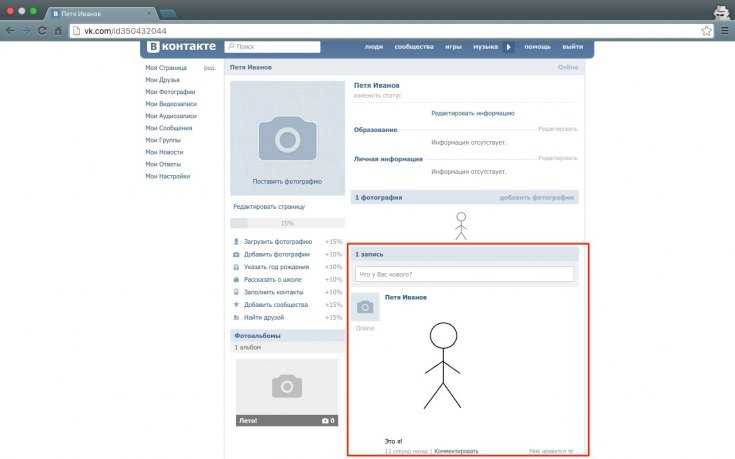Open сообщества in the VK header
Screen dimensions: 735x459
[x=414, y=47]
